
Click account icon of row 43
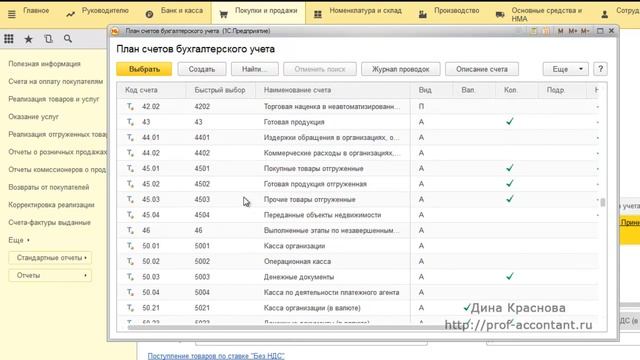coord(130,122)
